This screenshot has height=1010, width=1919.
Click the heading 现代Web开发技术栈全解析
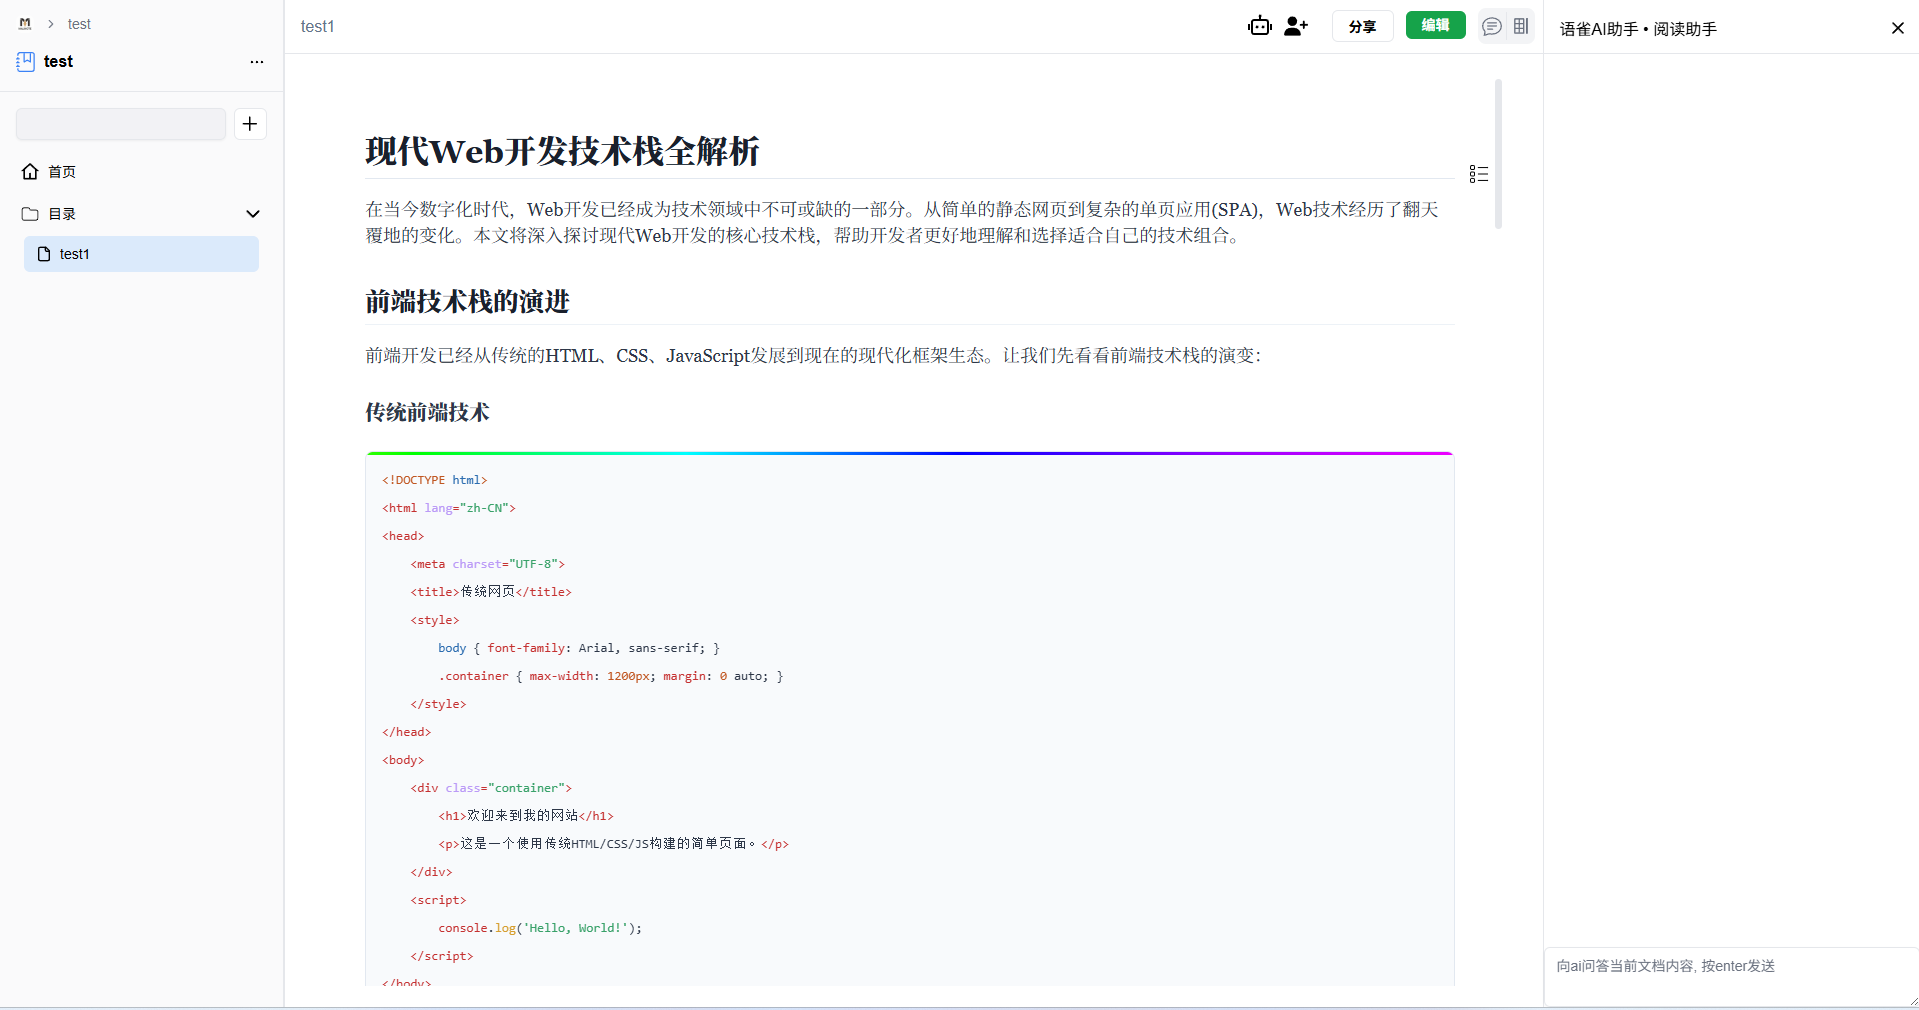(562, 151)
